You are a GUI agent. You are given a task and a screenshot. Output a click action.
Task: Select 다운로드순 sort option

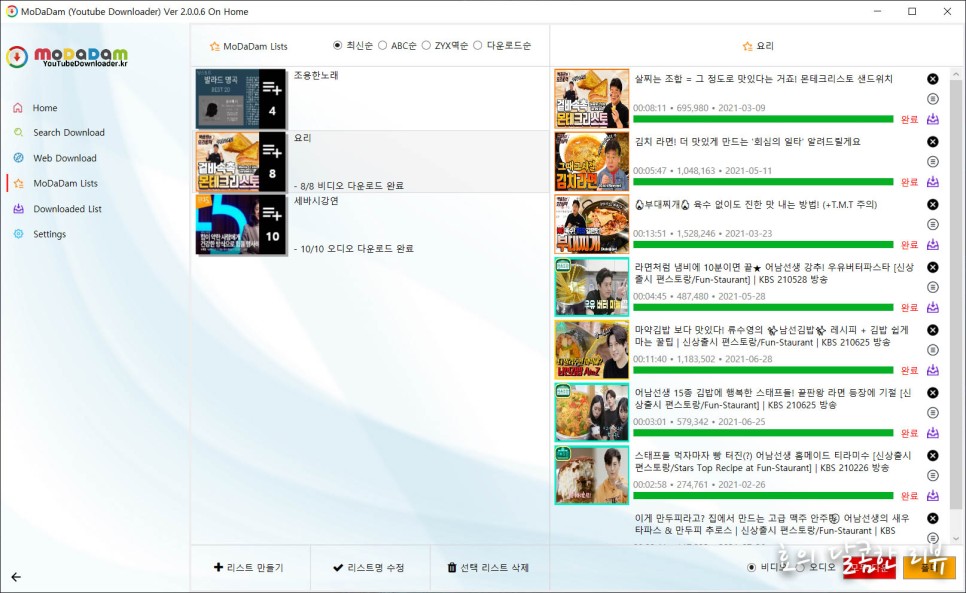click(502, 46)
